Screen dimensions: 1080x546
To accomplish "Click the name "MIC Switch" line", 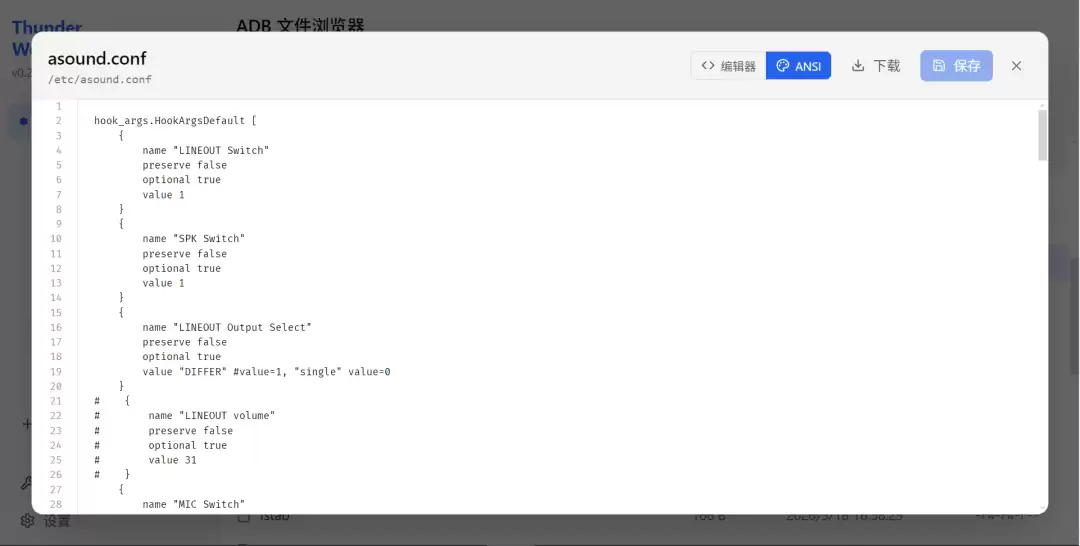I will click(x=194, y=504).
